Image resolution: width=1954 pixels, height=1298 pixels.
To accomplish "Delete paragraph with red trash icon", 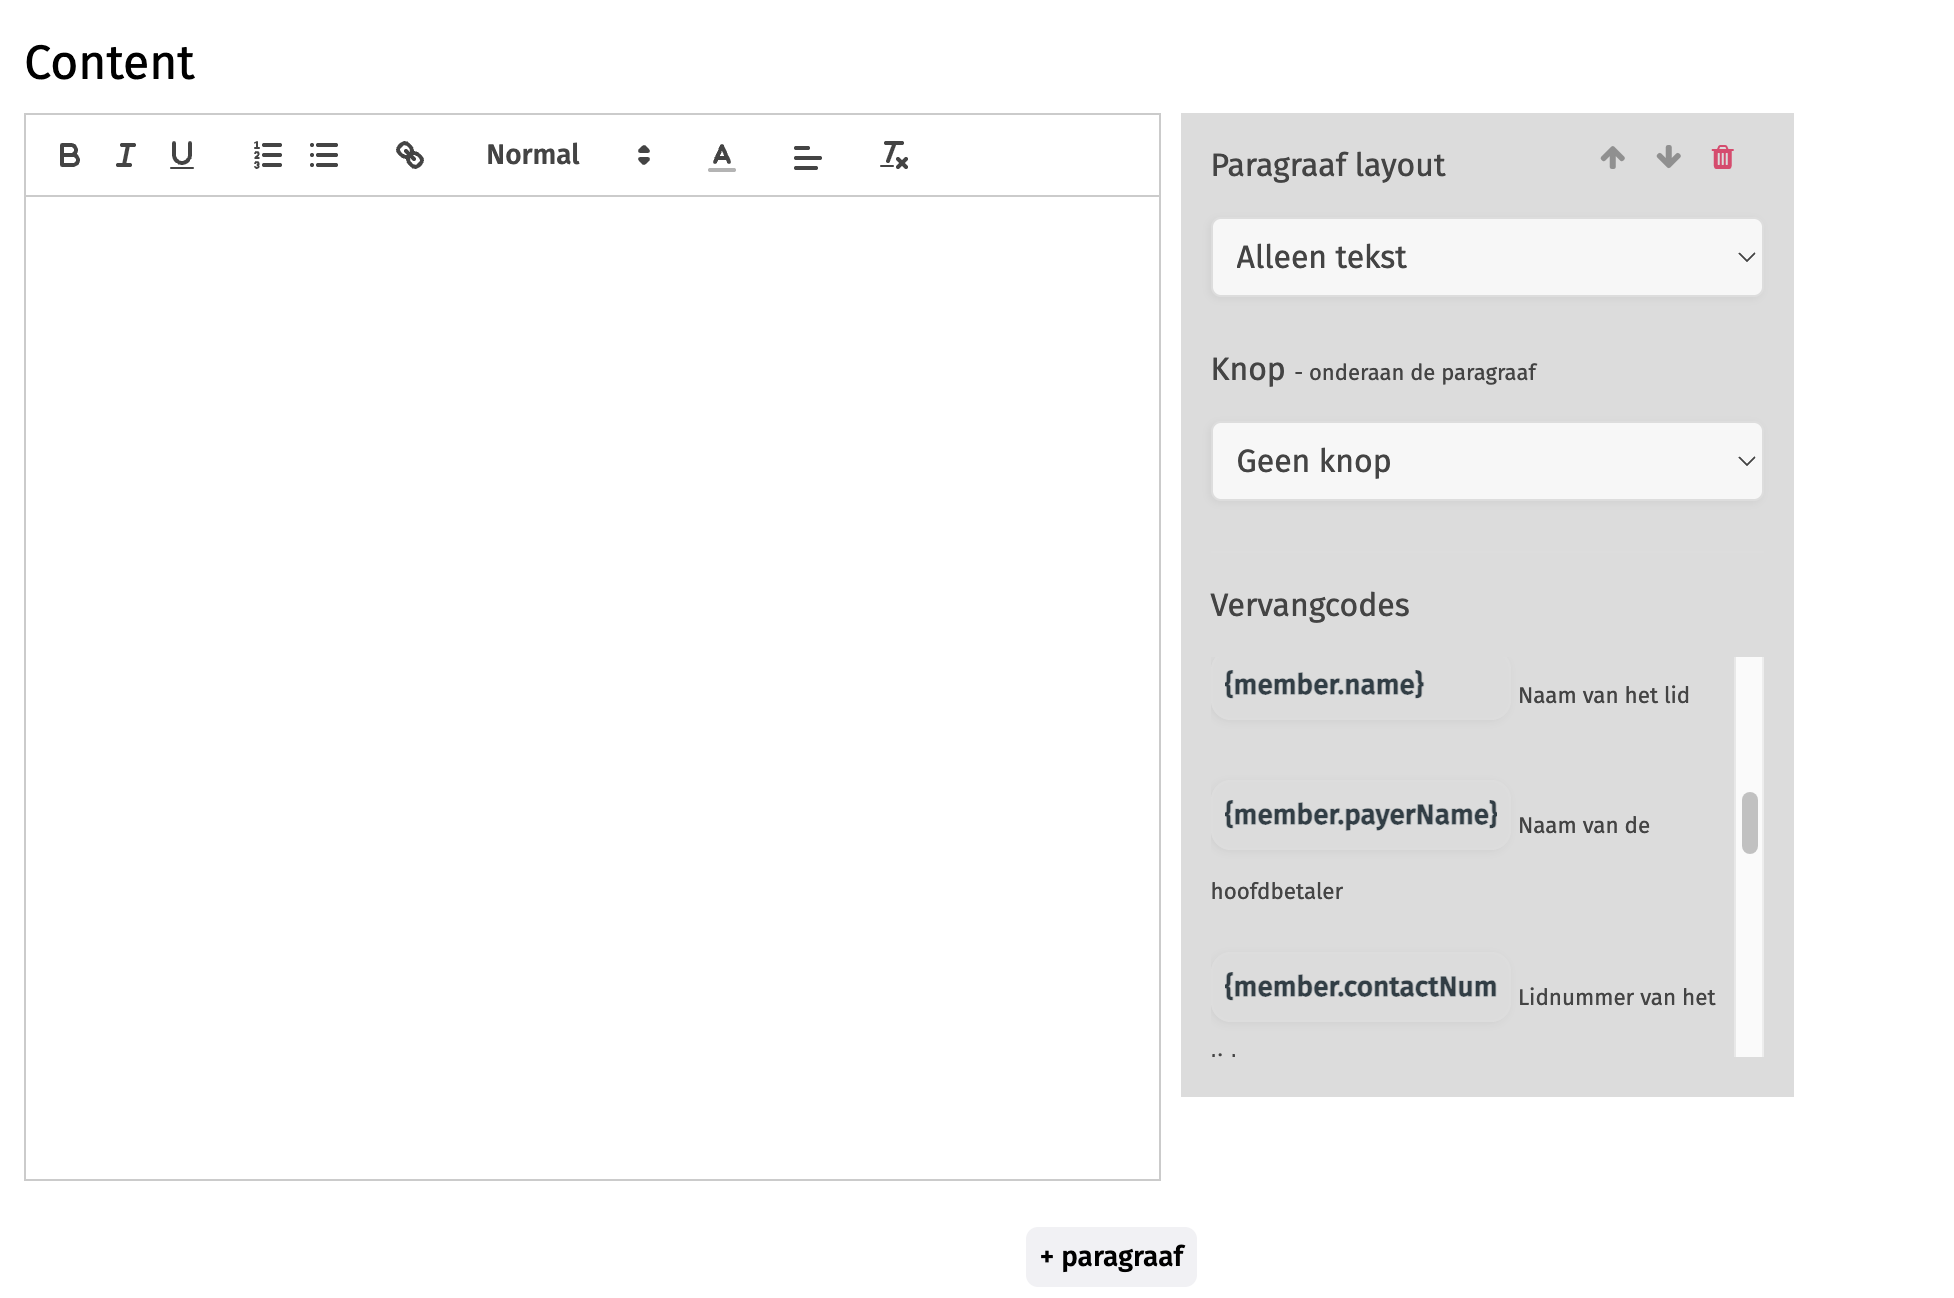I will click(x=1722, y=157).
